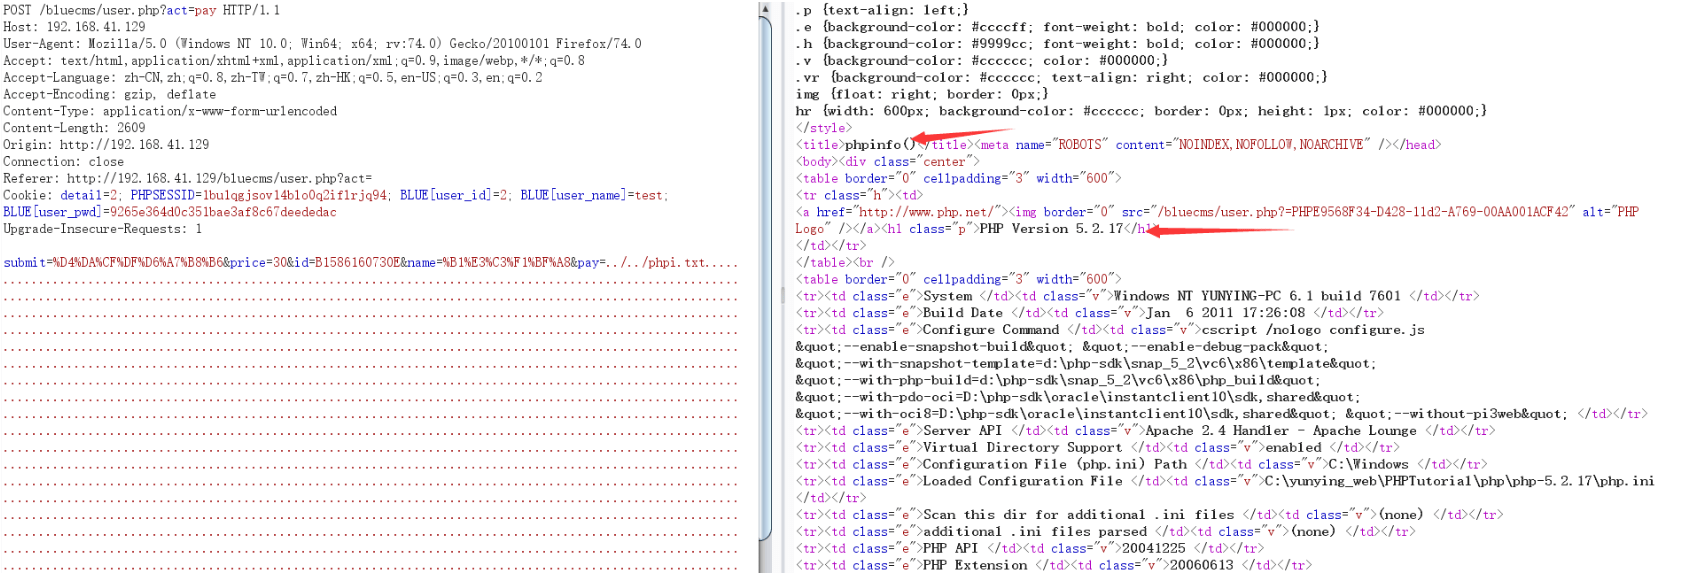The width and height of the screenshot is (1705, 578).
Task: Click the ROBOTS meta tag content value
Action: point(1270,145)
